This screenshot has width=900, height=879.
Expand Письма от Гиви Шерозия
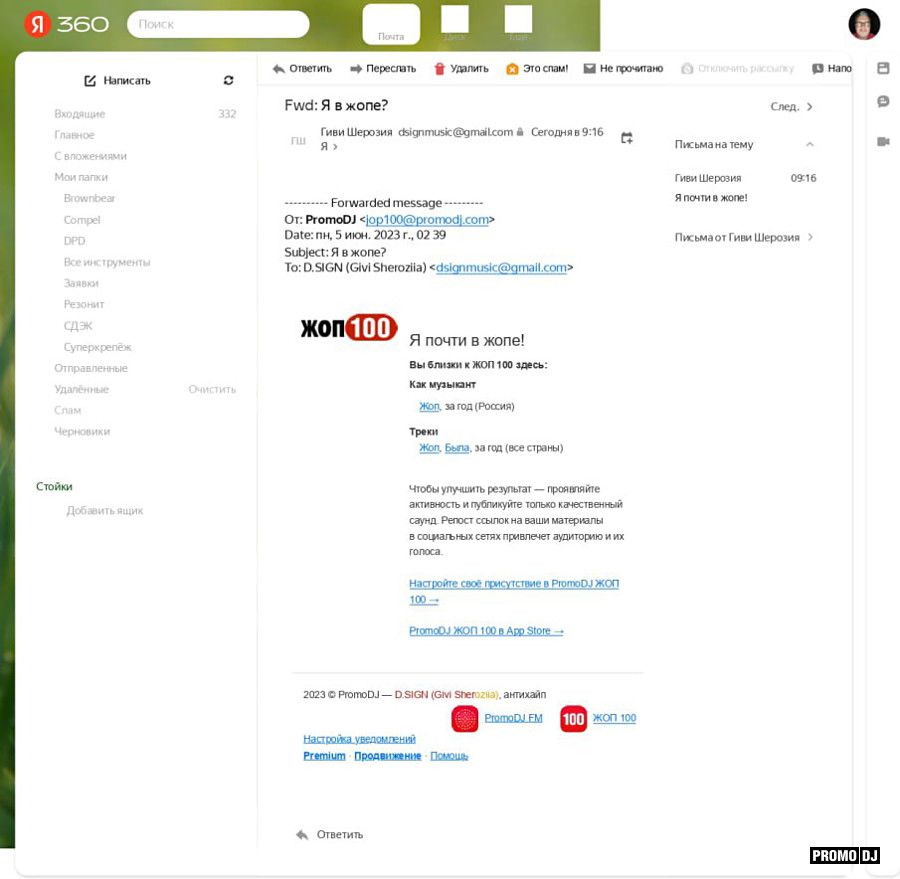809,238
